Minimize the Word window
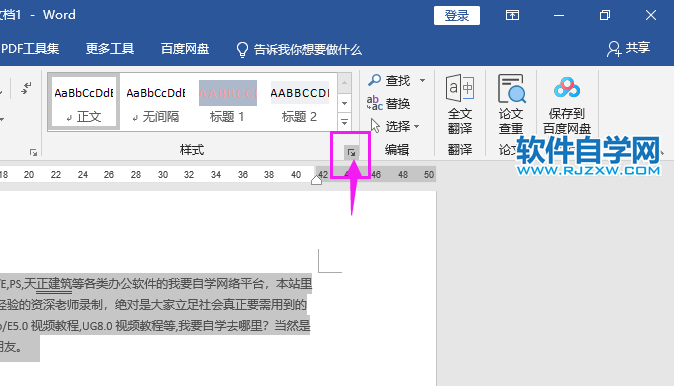The height and width of the screenshot is (386, 674). 559,15
